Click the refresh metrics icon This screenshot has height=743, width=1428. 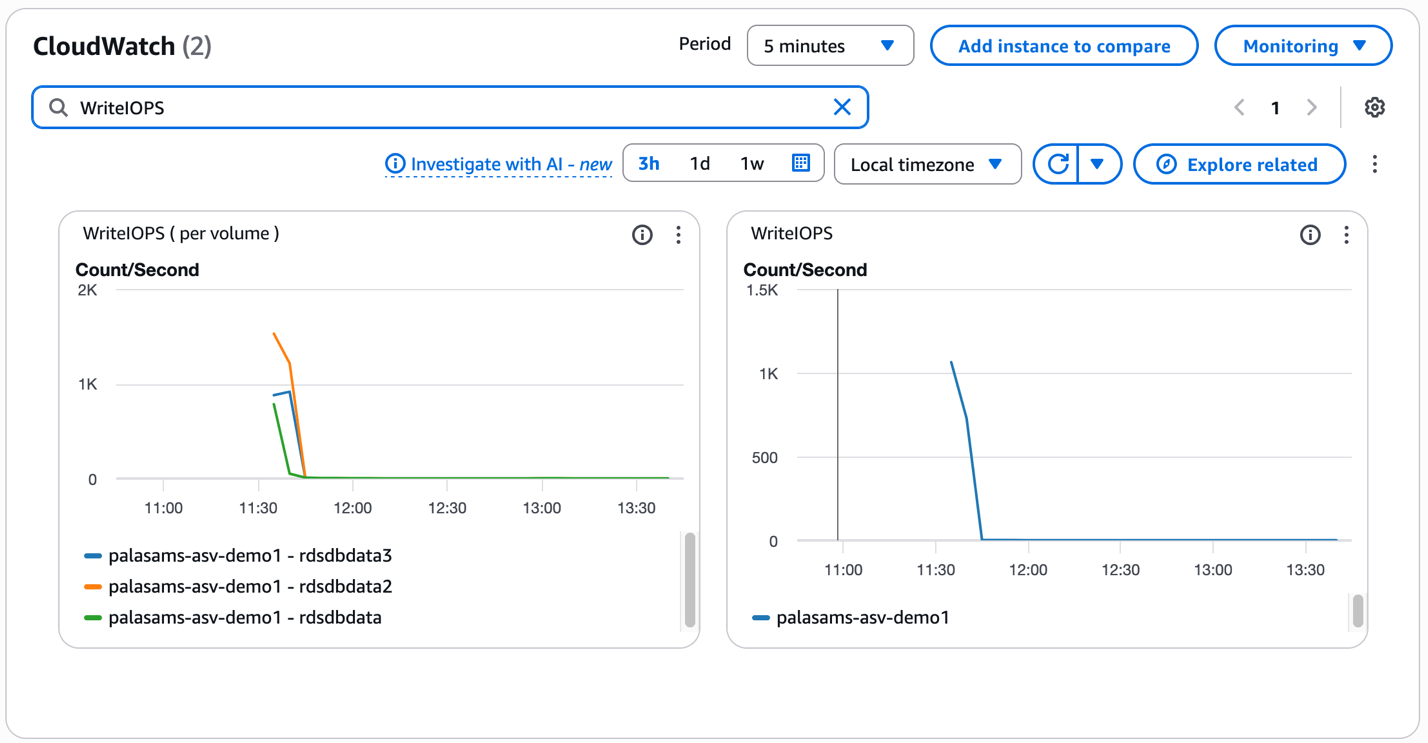coord(1058,164)
